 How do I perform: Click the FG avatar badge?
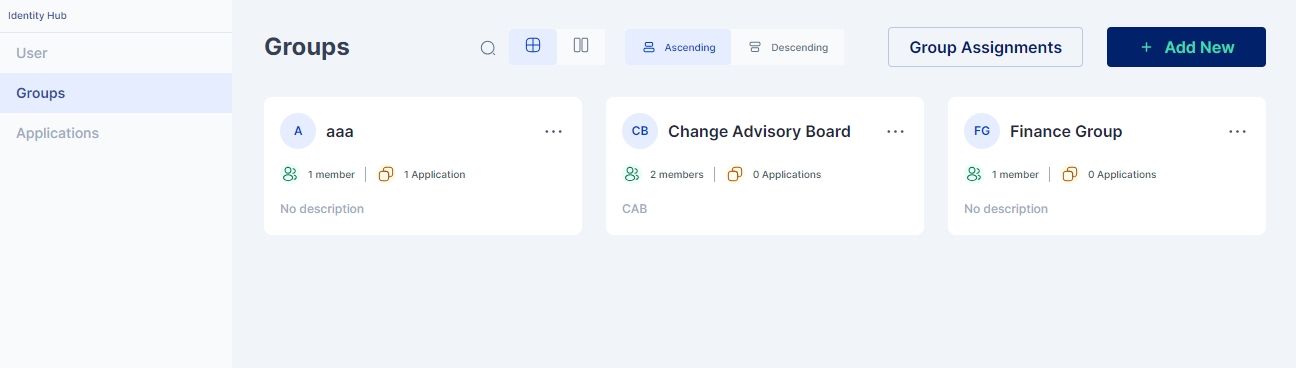982,131
